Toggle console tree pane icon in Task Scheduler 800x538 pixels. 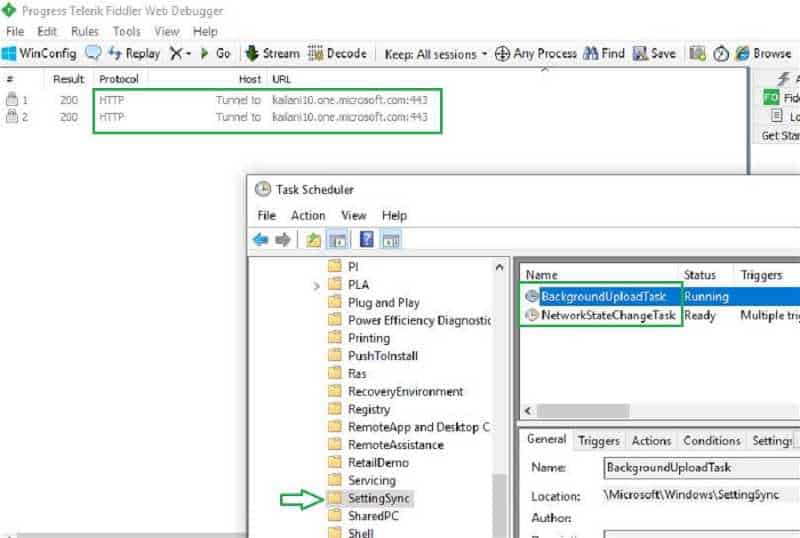pos(338,239)
